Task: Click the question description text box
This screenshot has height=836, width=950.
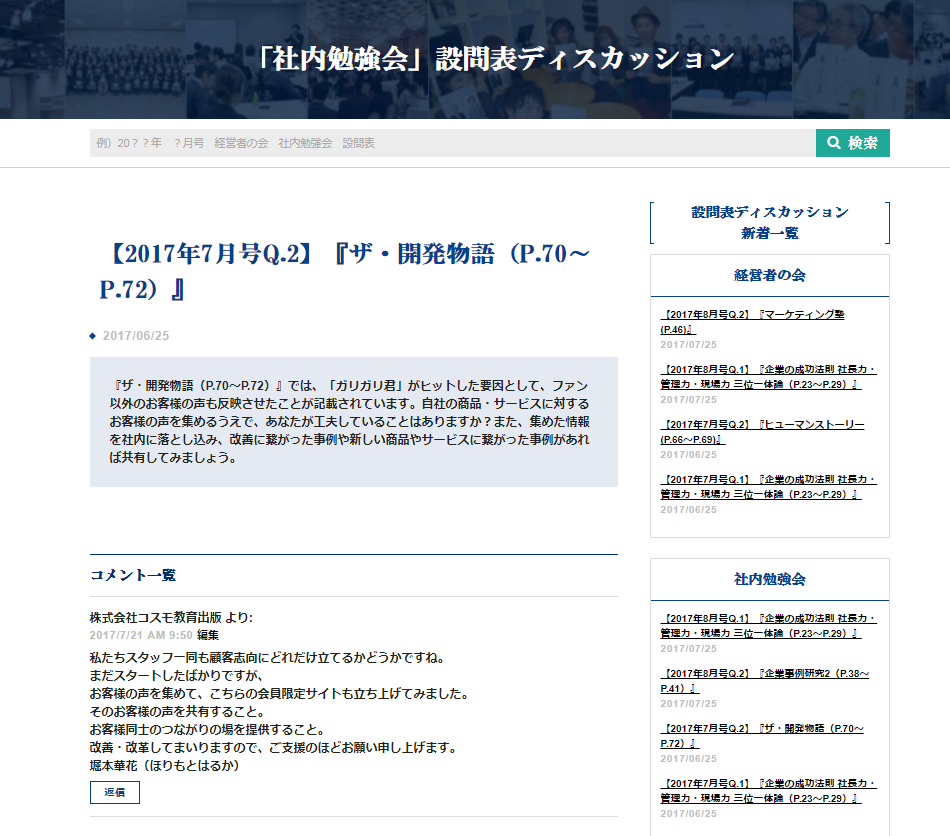Action: pyautogui.click(x=354, y=422)
